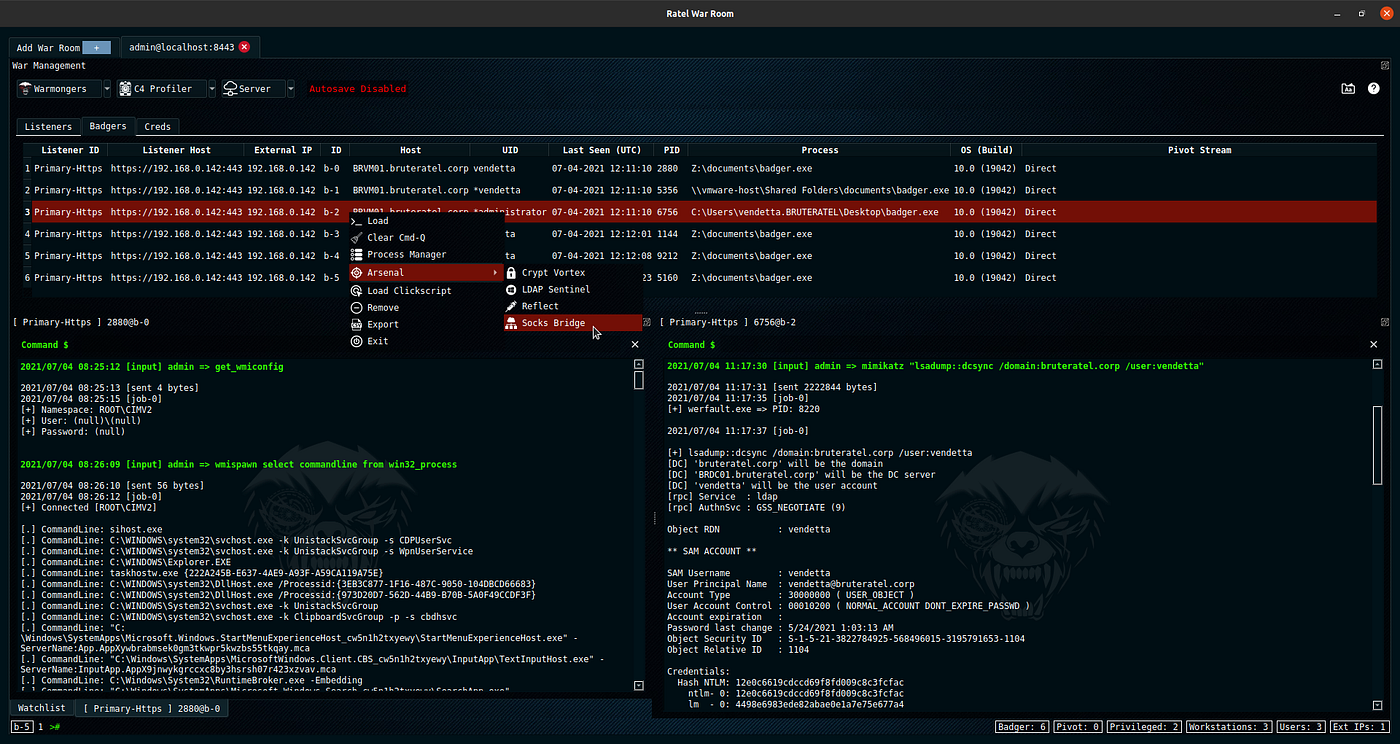Detach the right 6756@b-2 console pane
Viewport: 1400px width, 744px height.
click(x=1385, y=322)
